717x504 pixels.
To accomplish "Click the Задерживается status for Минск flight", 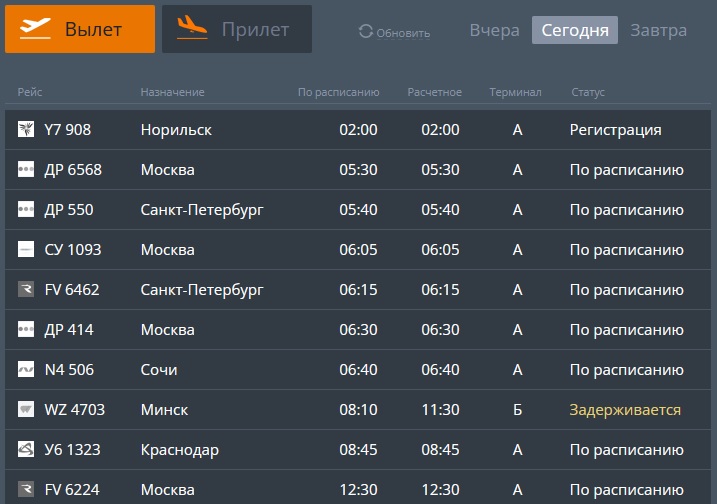I will coord(625,410).
